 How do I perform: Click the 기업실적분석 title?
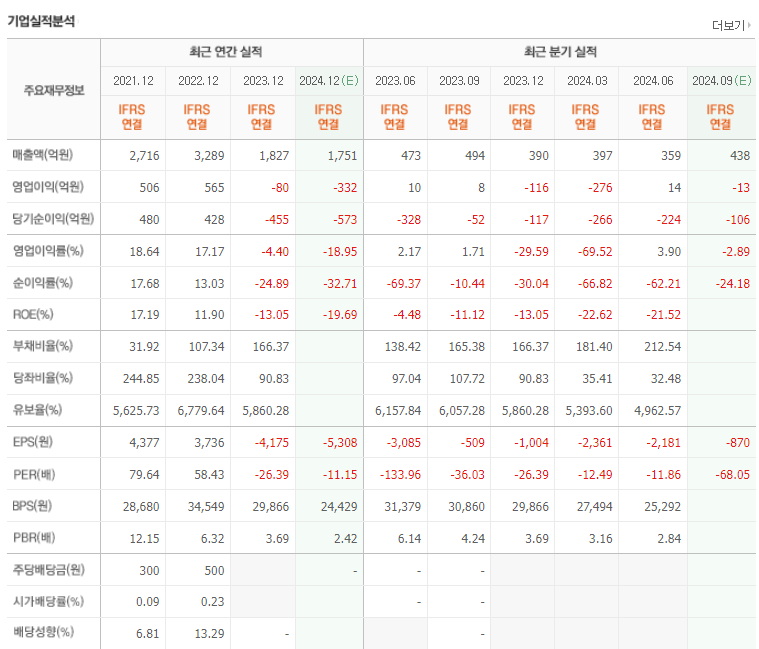tap(41, 21)
